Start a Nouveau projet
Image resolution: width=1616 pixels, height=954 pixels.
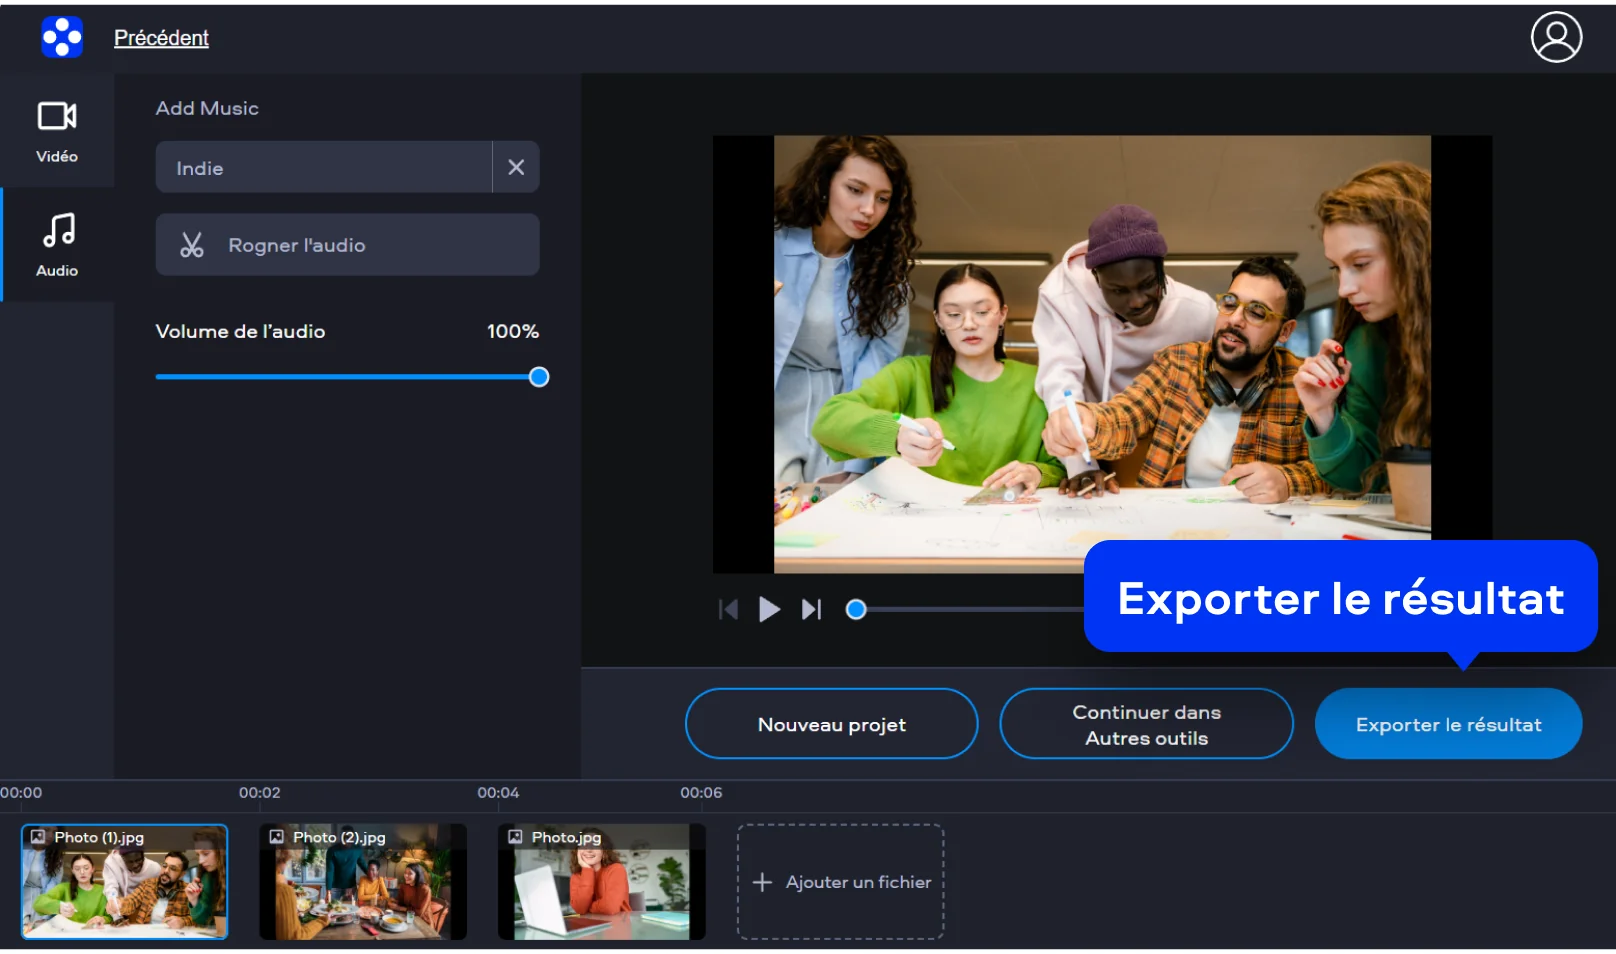[831, 724]
